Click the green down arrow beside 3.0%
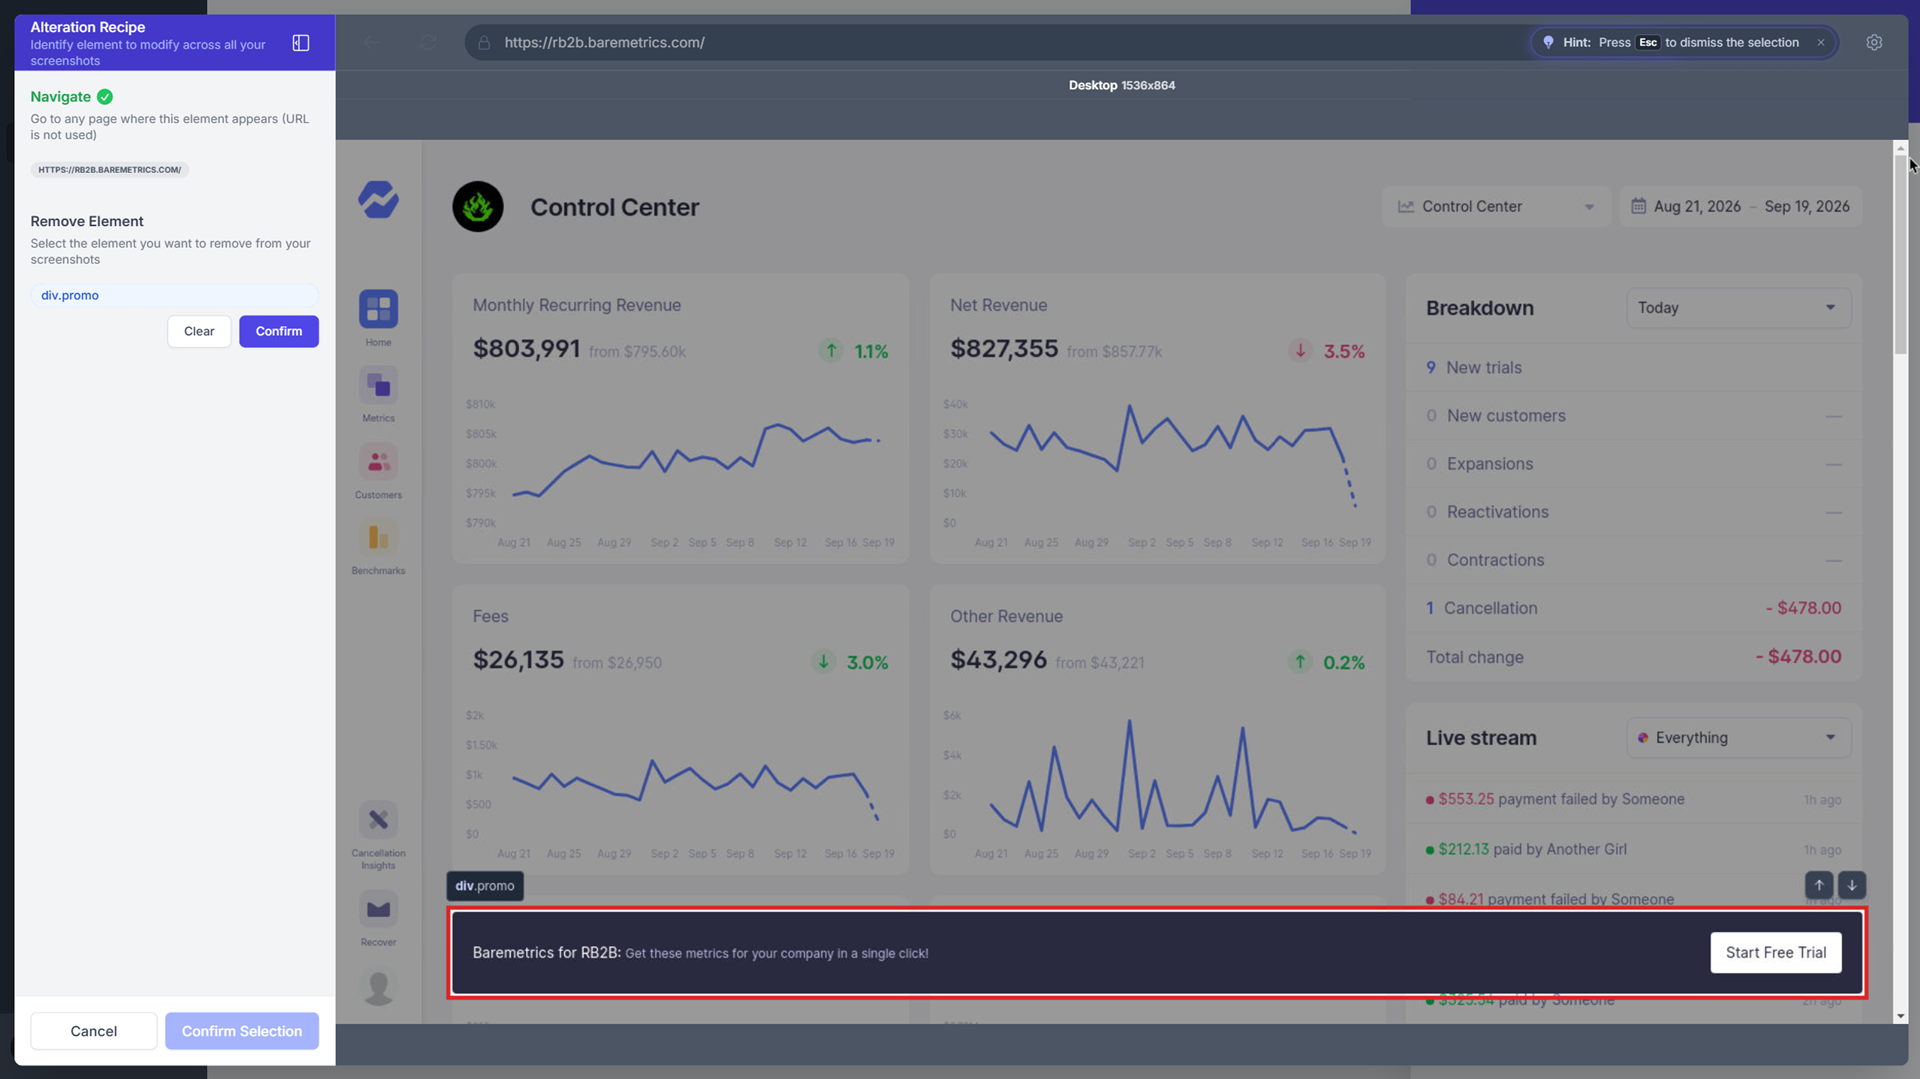Image resolution: width=1920 pixels, height=1079 pixels. pos(823,661)
